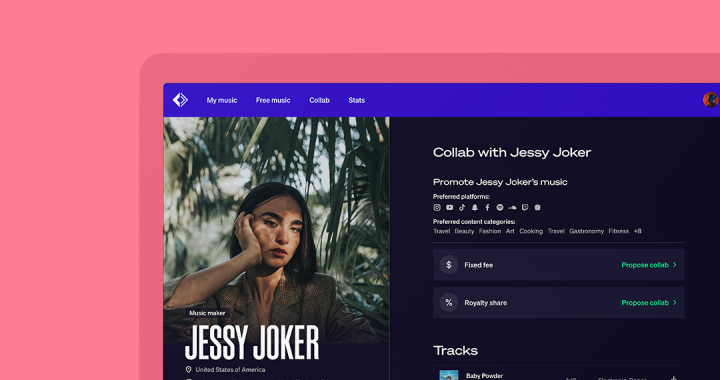Expand the +8 more content categories
The width and height of the screenshot is (720, 380).
click(637, 231)
